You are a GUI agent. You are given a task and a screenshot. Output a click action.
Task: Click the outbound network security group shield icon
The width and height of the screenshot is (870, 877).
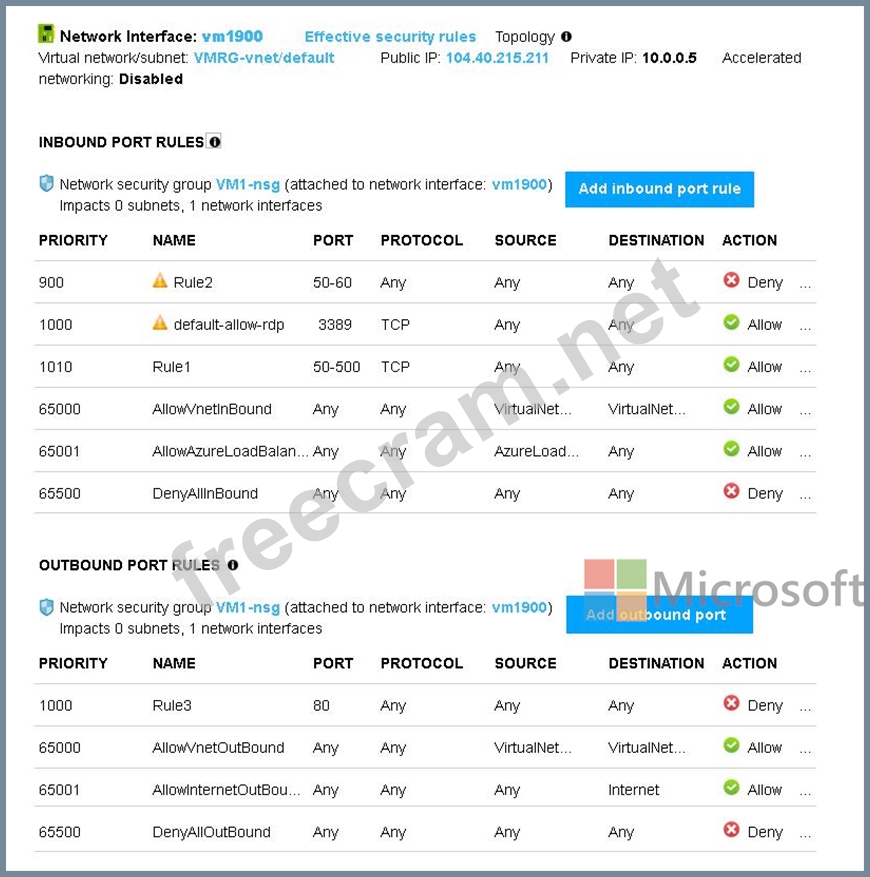tap(46, 607)
